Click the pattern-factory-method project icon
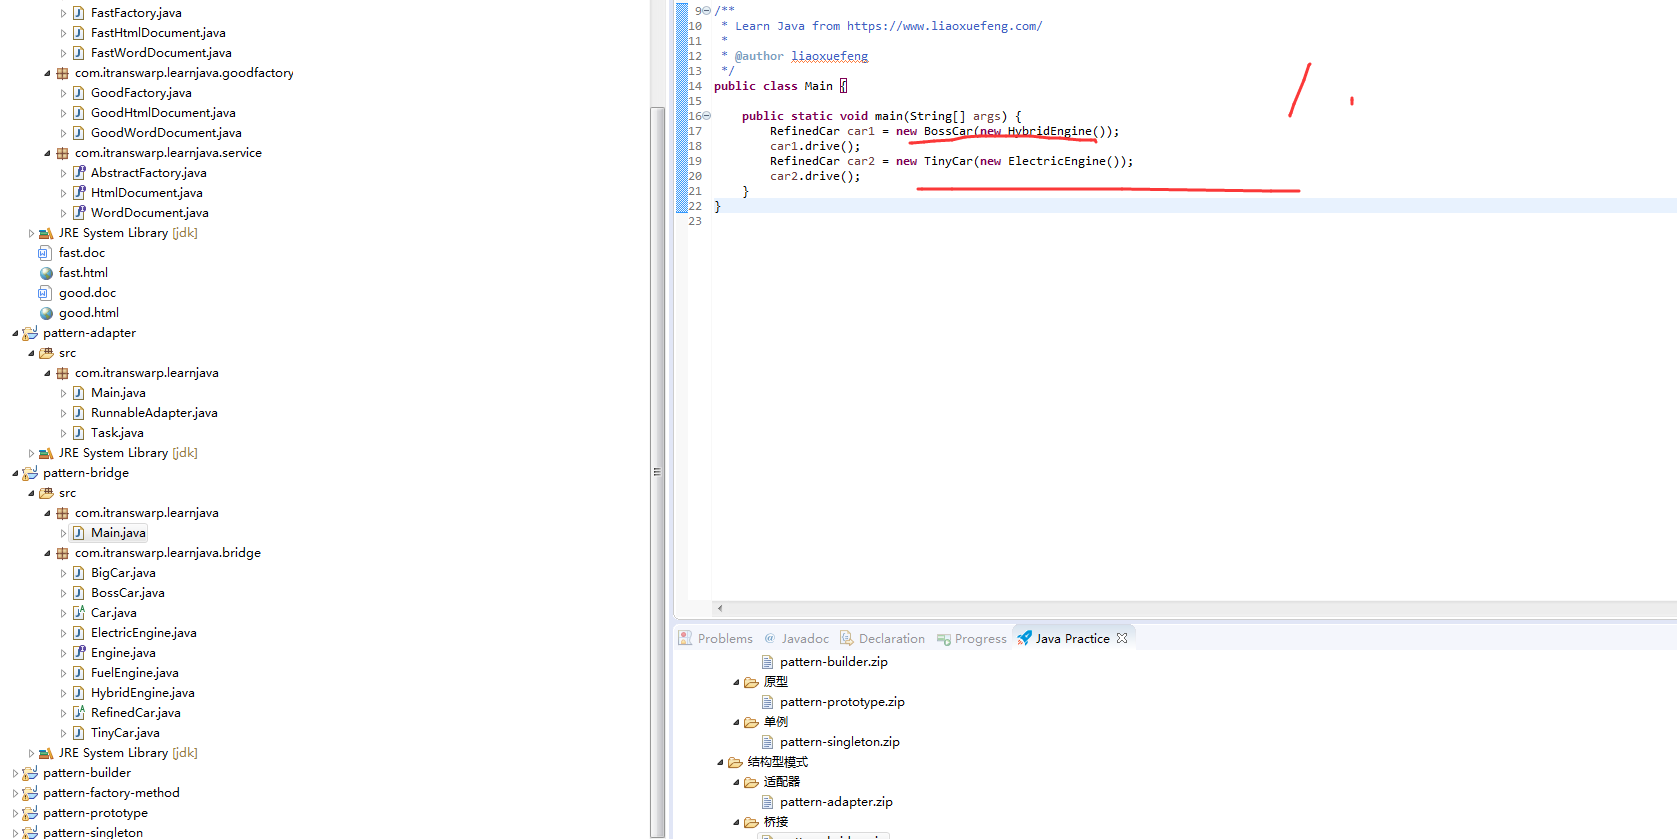 30,793
